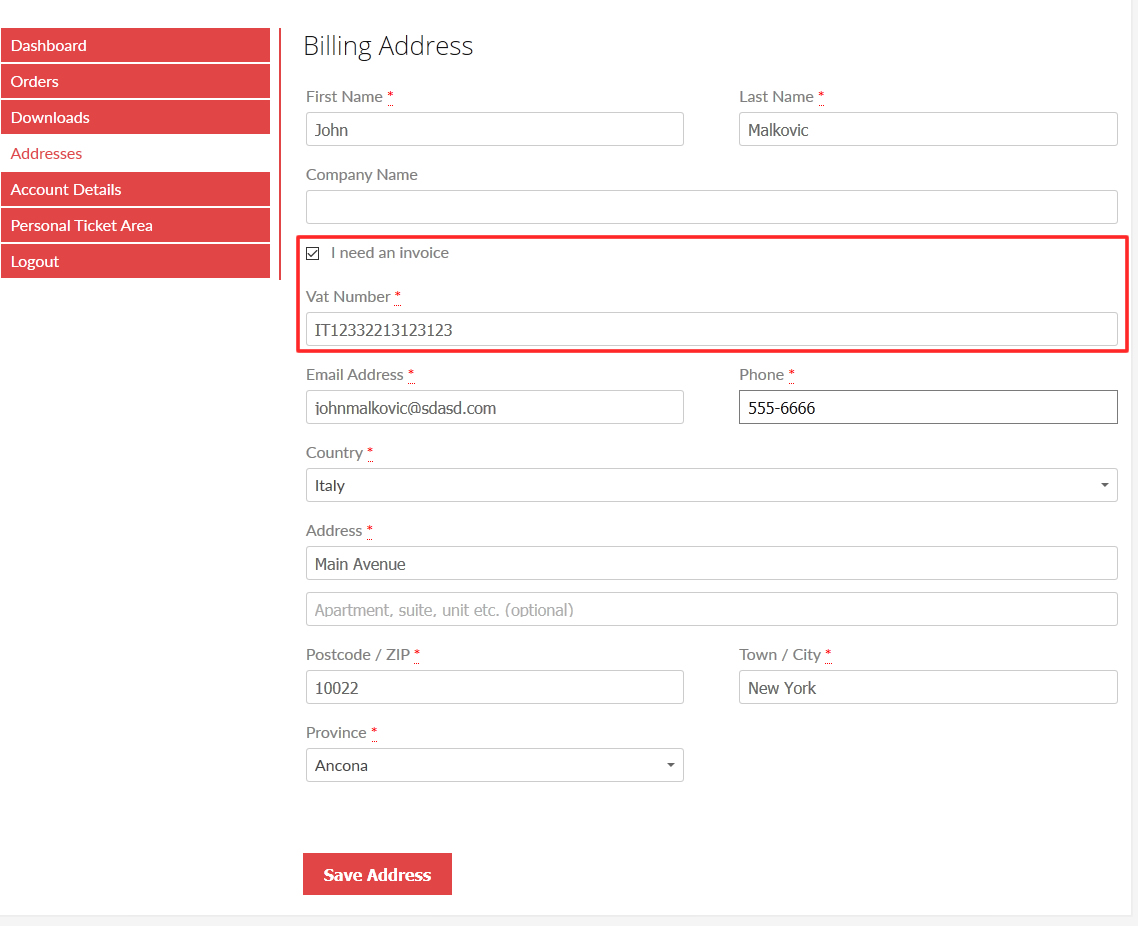Click Logout in the sidebar
The width and height of the screenshot is (1138, 926).
click(135, 261)
